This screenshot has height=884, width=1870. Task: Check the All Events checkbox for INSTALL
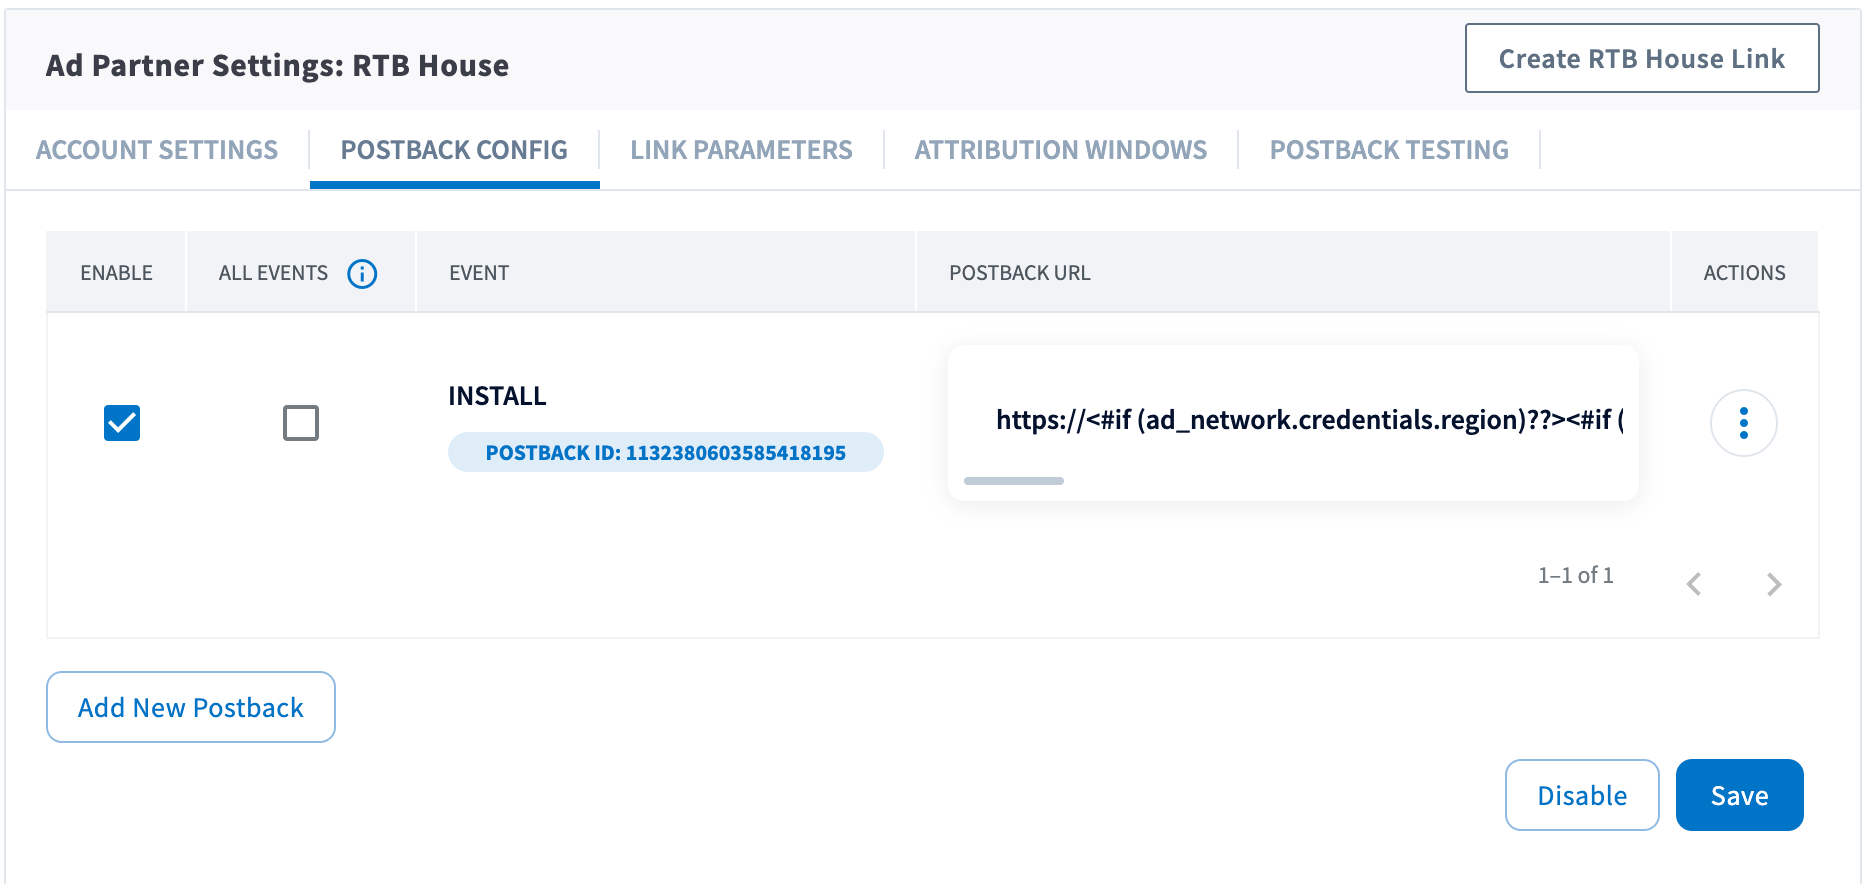tap(301, 423)
